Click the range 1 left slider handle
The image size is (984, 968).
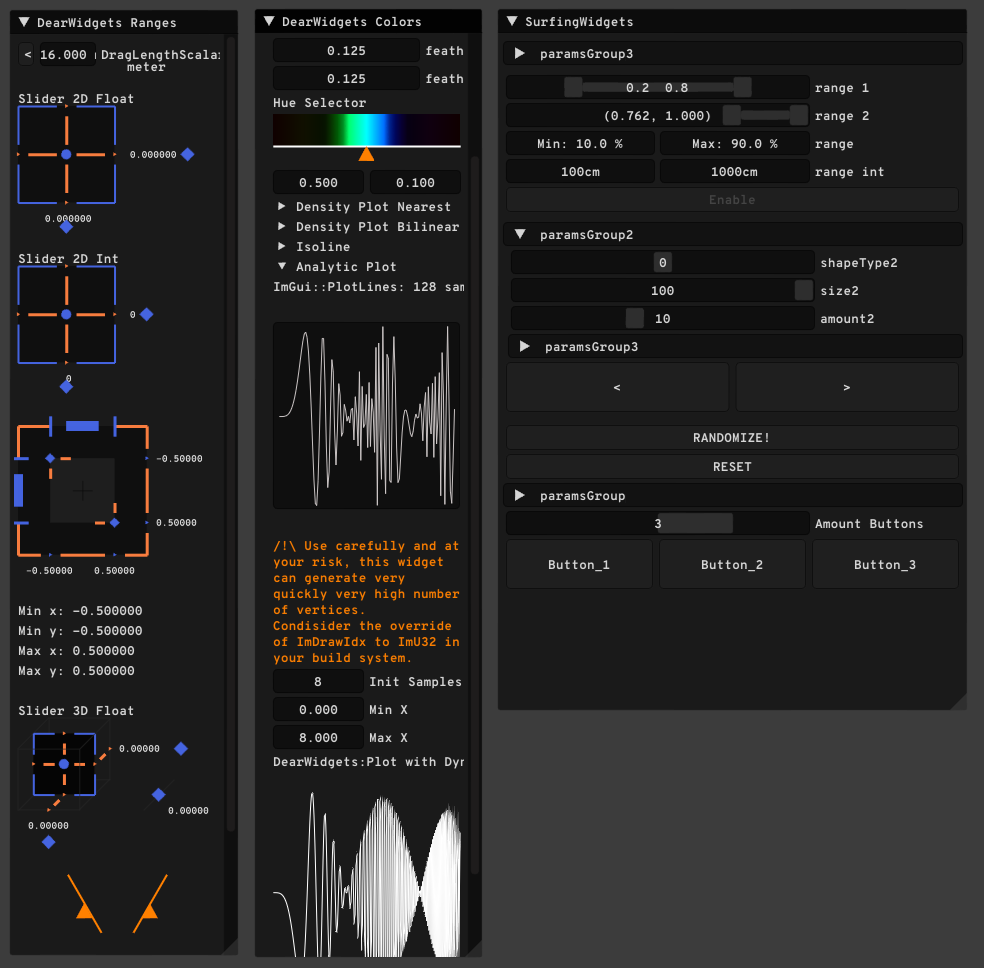573,87
